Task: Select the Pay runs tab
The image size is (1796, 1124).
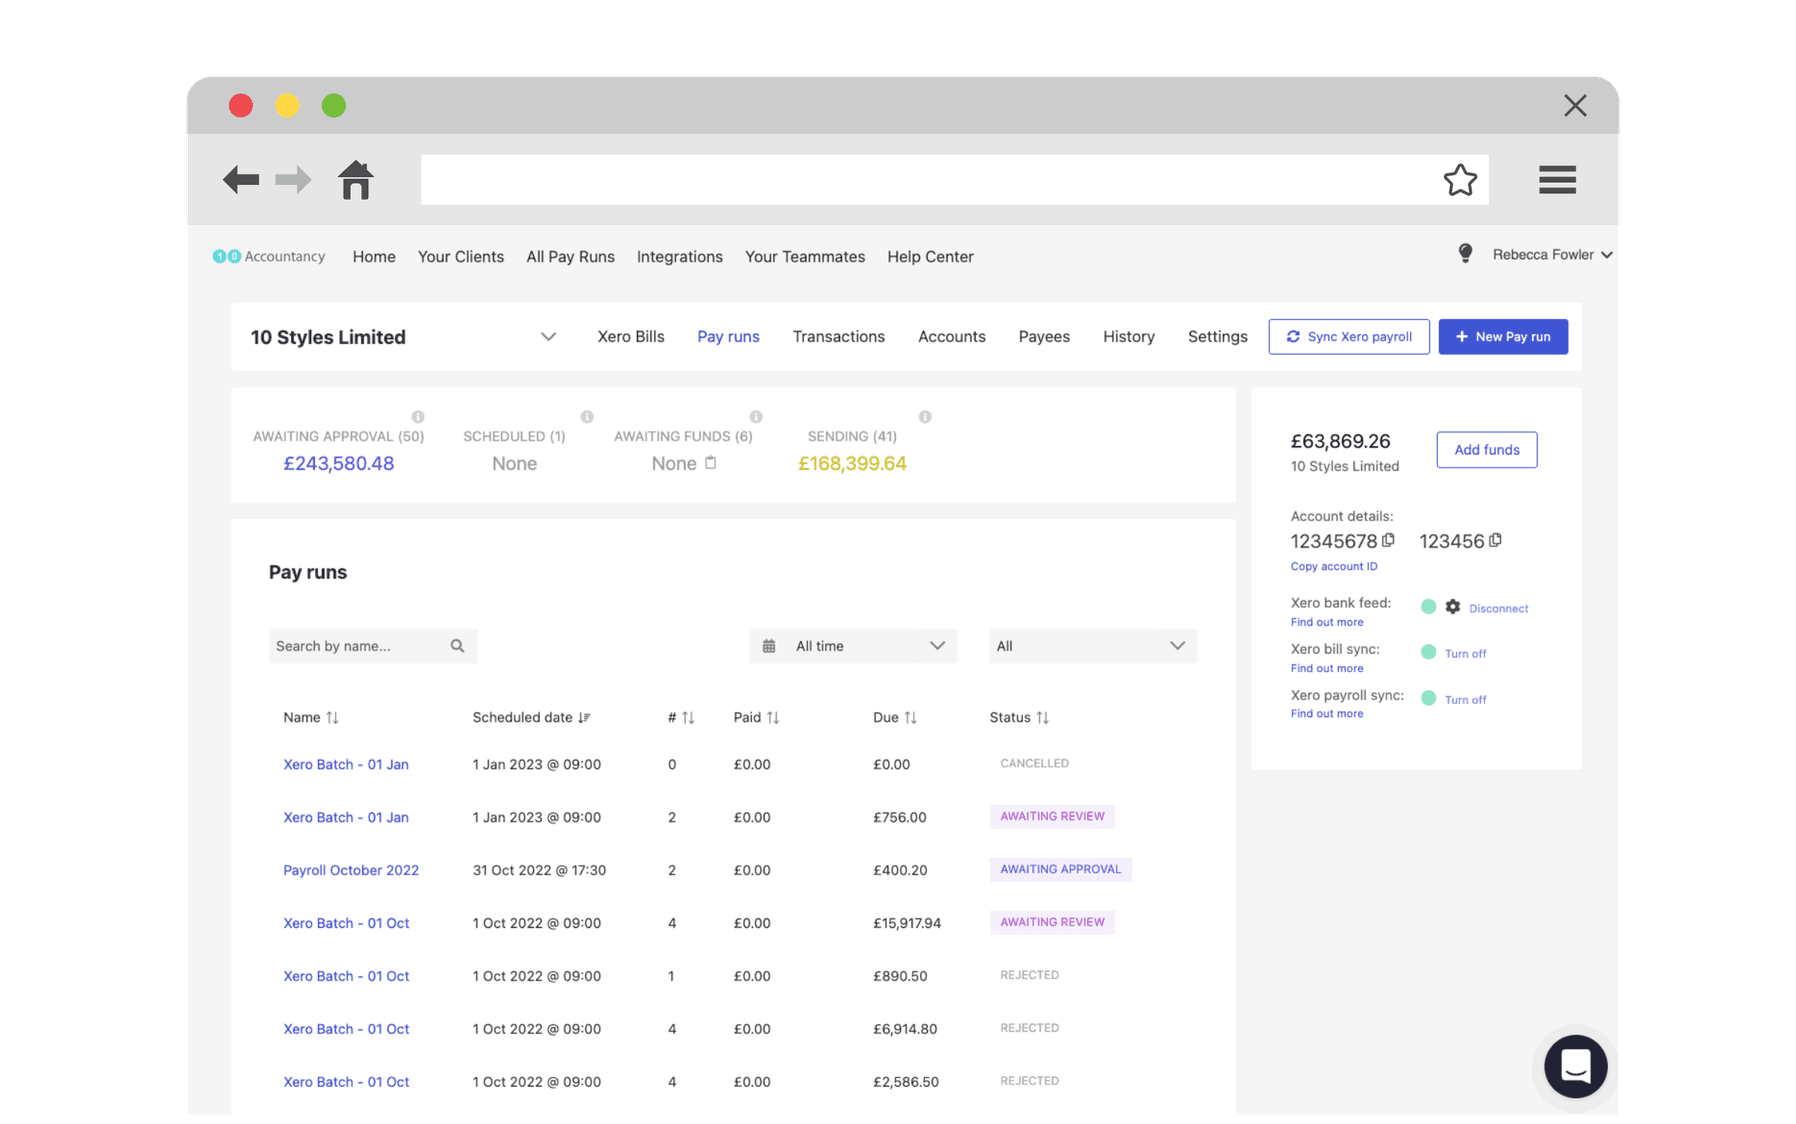Action: point(728,337)
